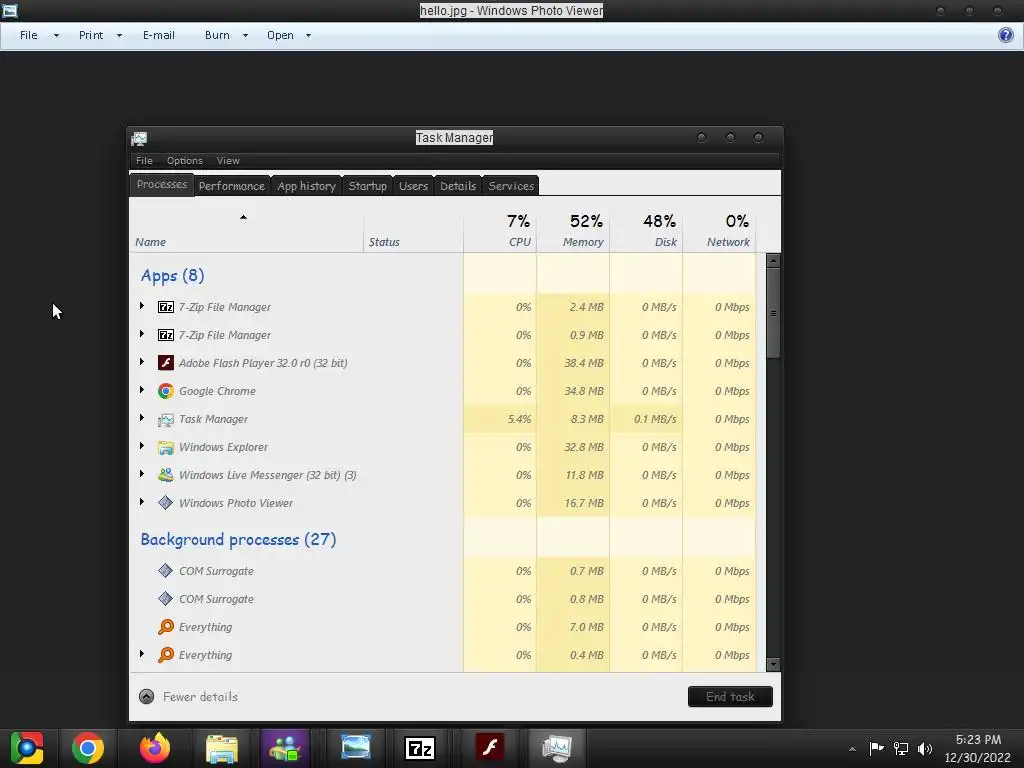Expand the Windows Explorer process row

142,446
